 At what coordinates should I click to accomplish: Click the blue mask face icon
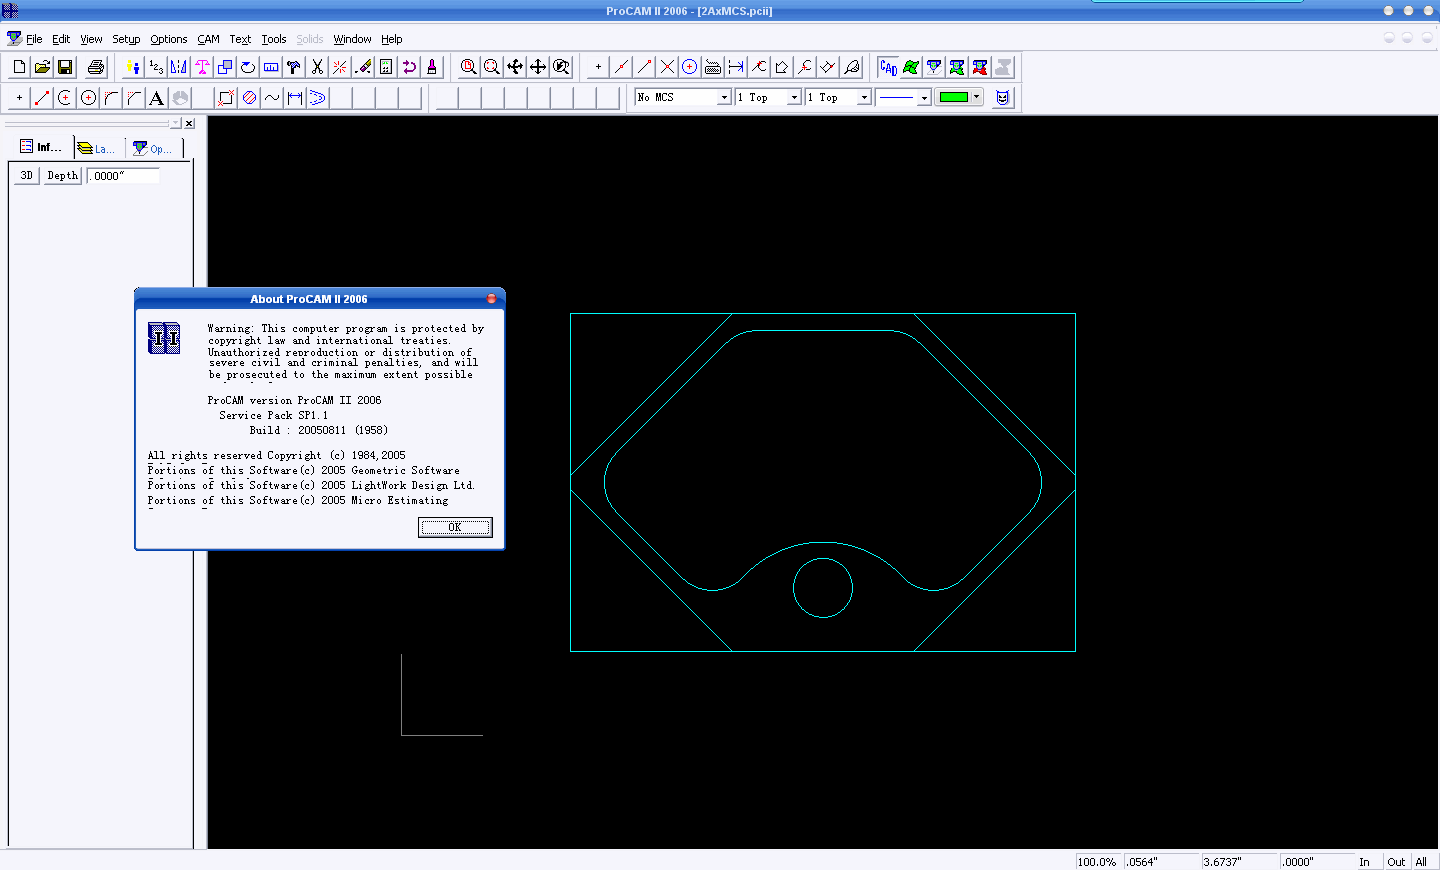(x=1003, y=97)
